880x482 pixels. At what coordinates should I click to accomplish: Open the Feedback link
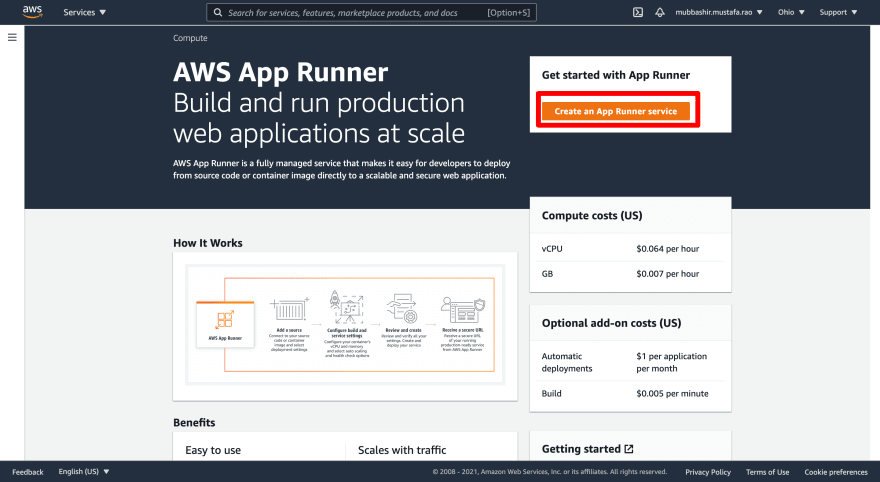pyautogui.click(x=28, y=472)
